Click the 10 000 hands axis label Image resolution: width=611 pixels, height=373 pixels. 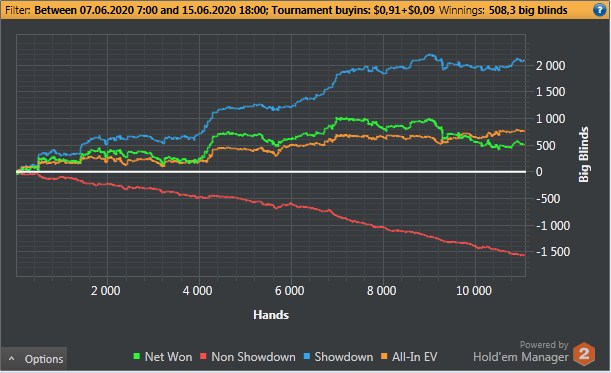(474, 290)
